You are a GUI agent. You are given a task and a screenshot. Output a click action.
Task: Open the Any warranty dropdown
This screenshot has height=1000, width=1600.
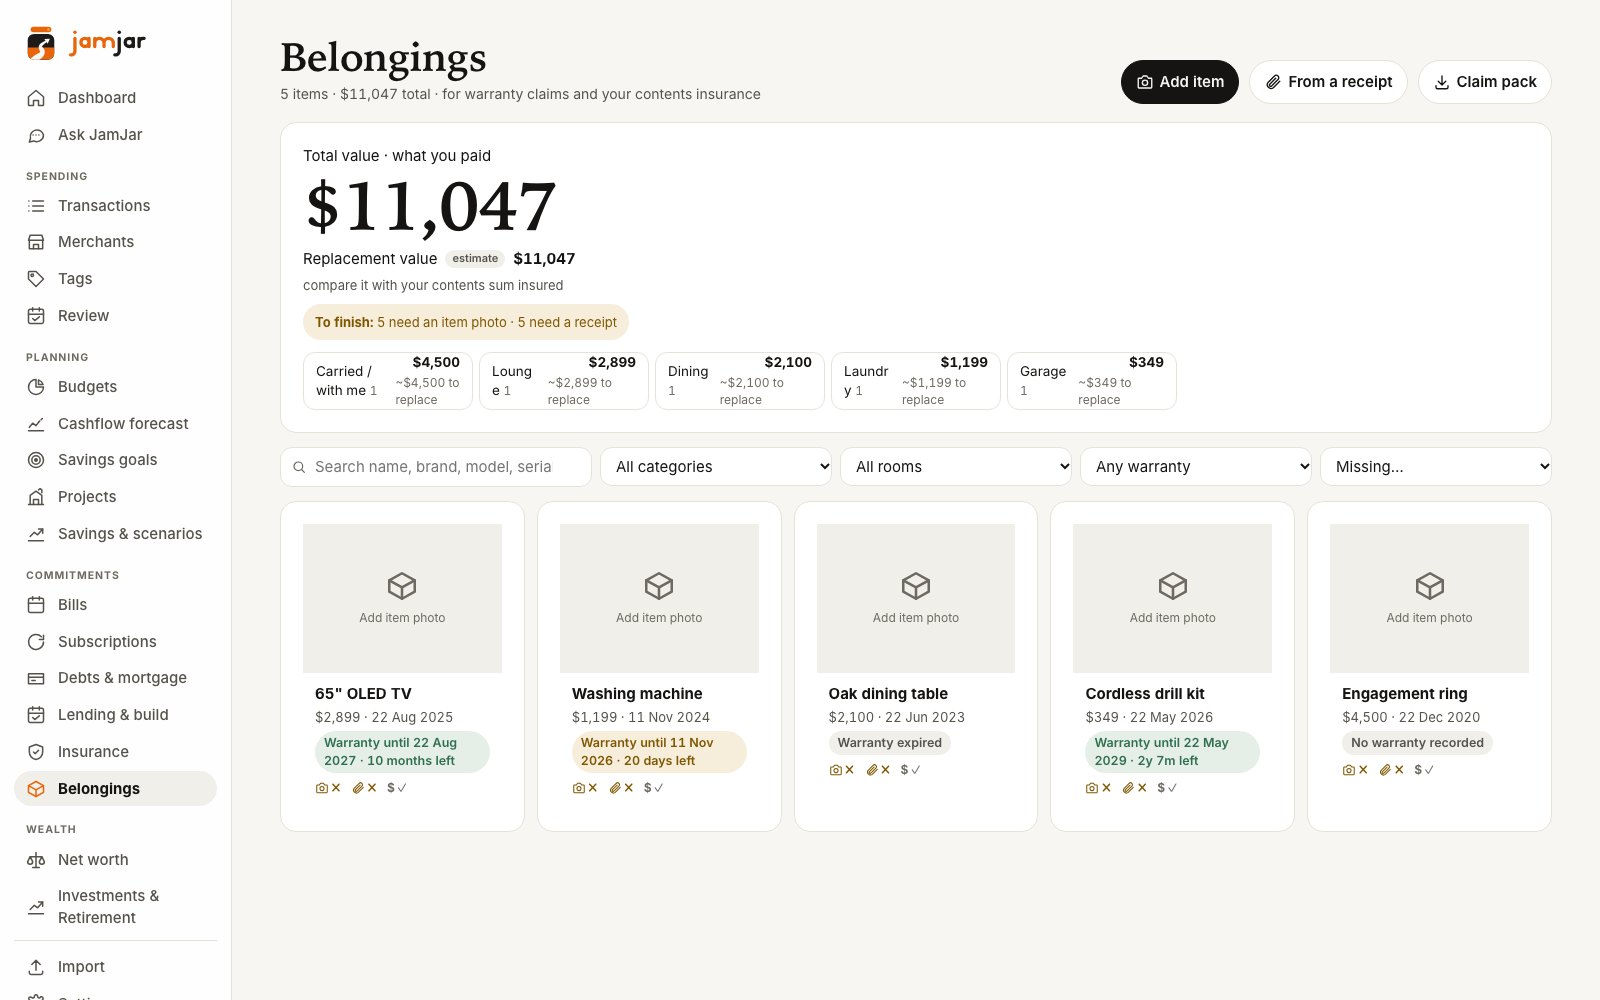[x=1196, y=467]
